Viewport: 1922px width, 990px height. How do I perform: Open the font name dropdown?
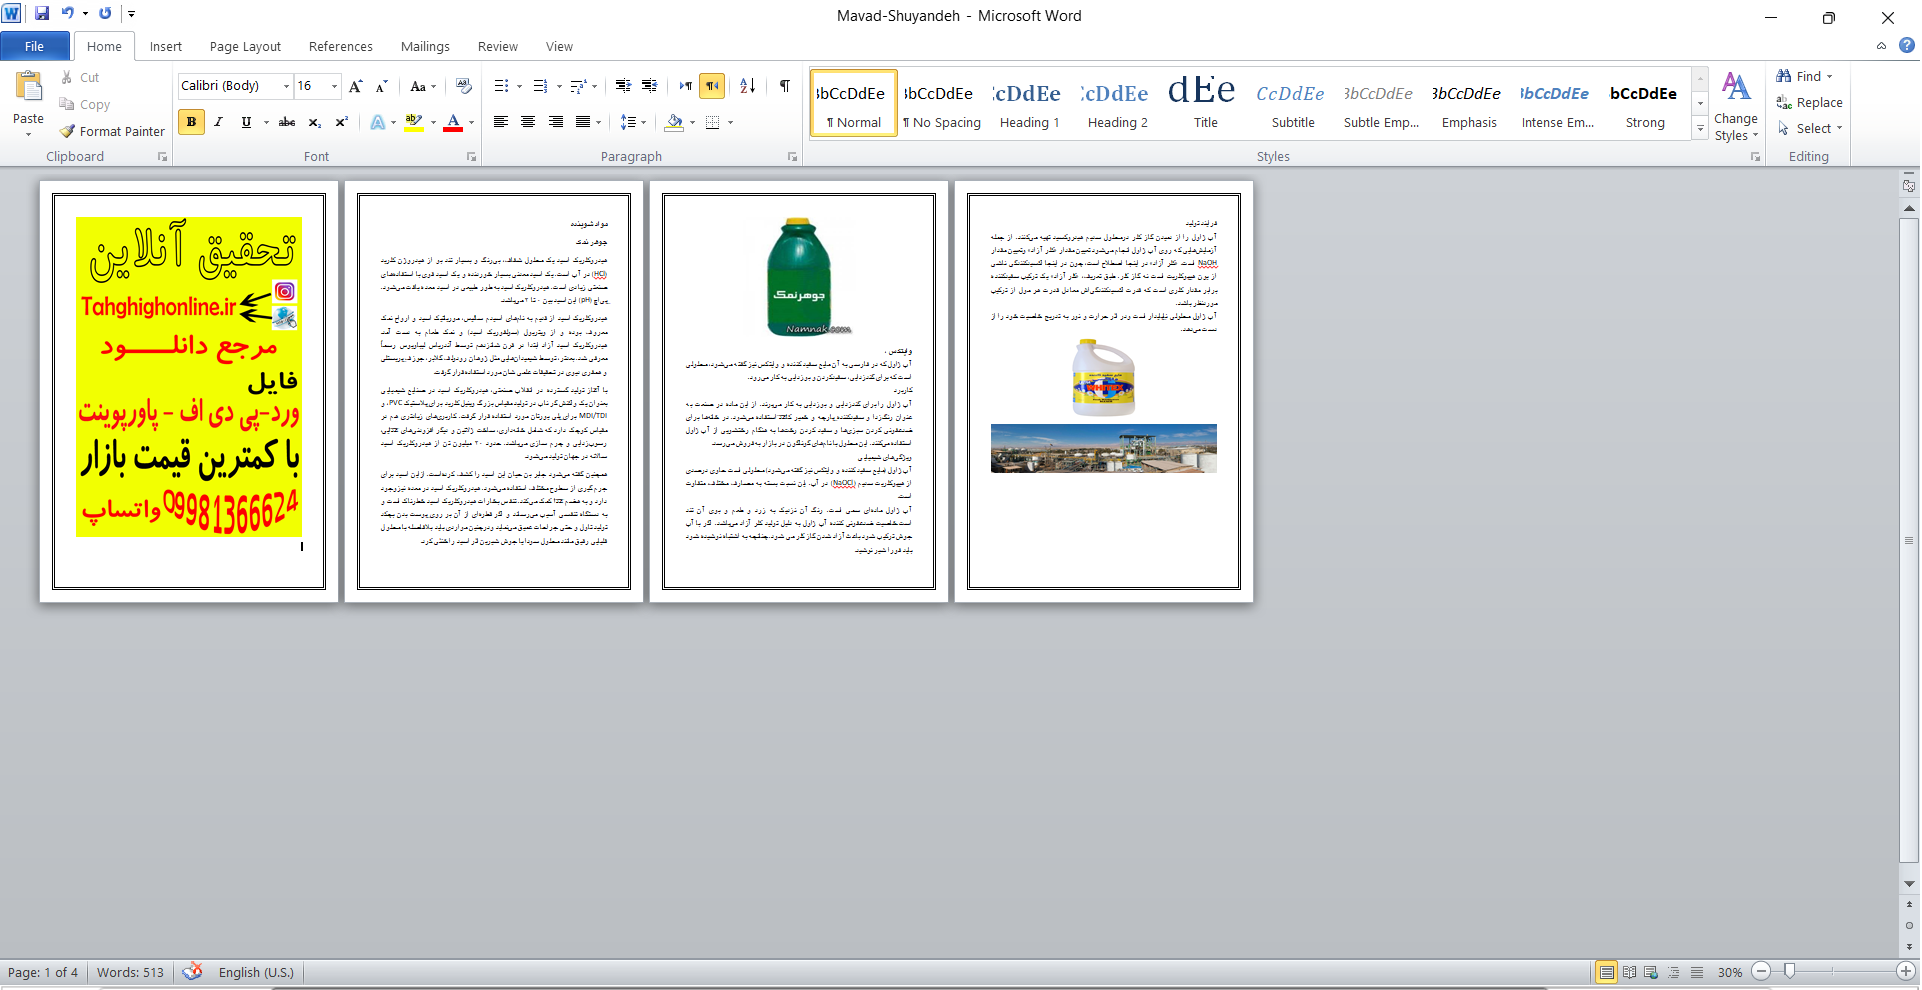286,86
